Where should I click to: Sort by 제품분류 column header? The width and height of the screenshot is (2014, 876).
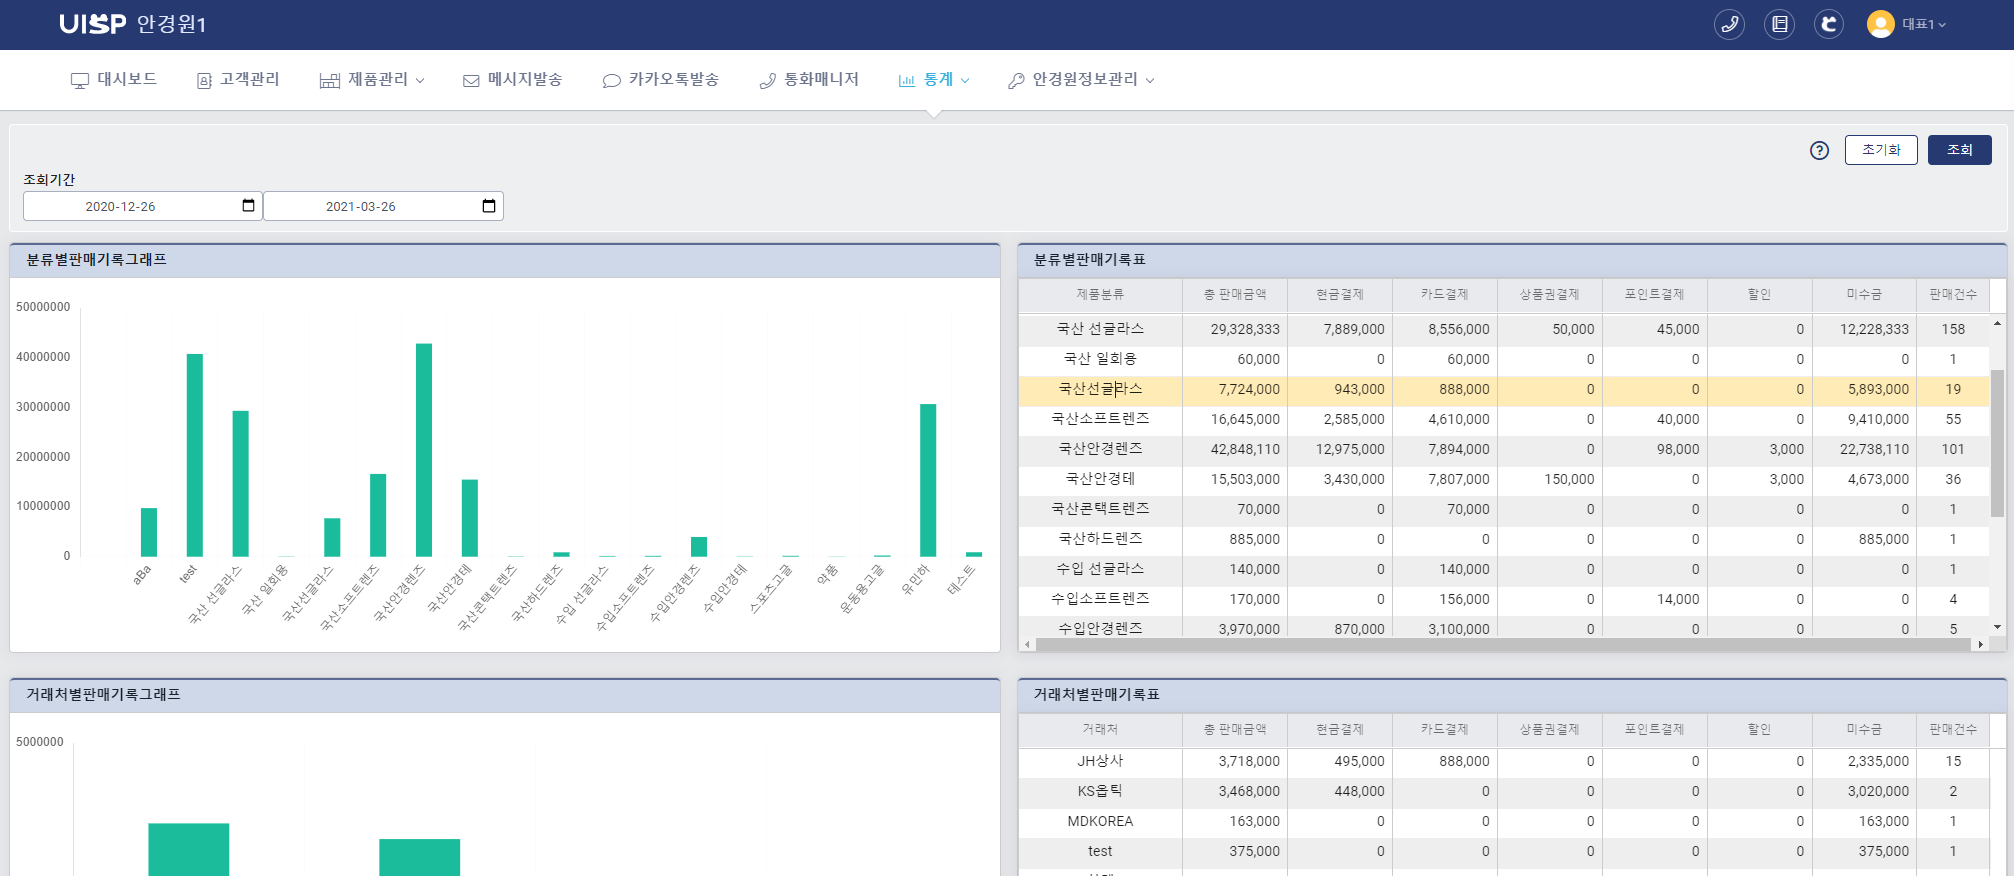pyautogui.click(x=1100, y=294)
